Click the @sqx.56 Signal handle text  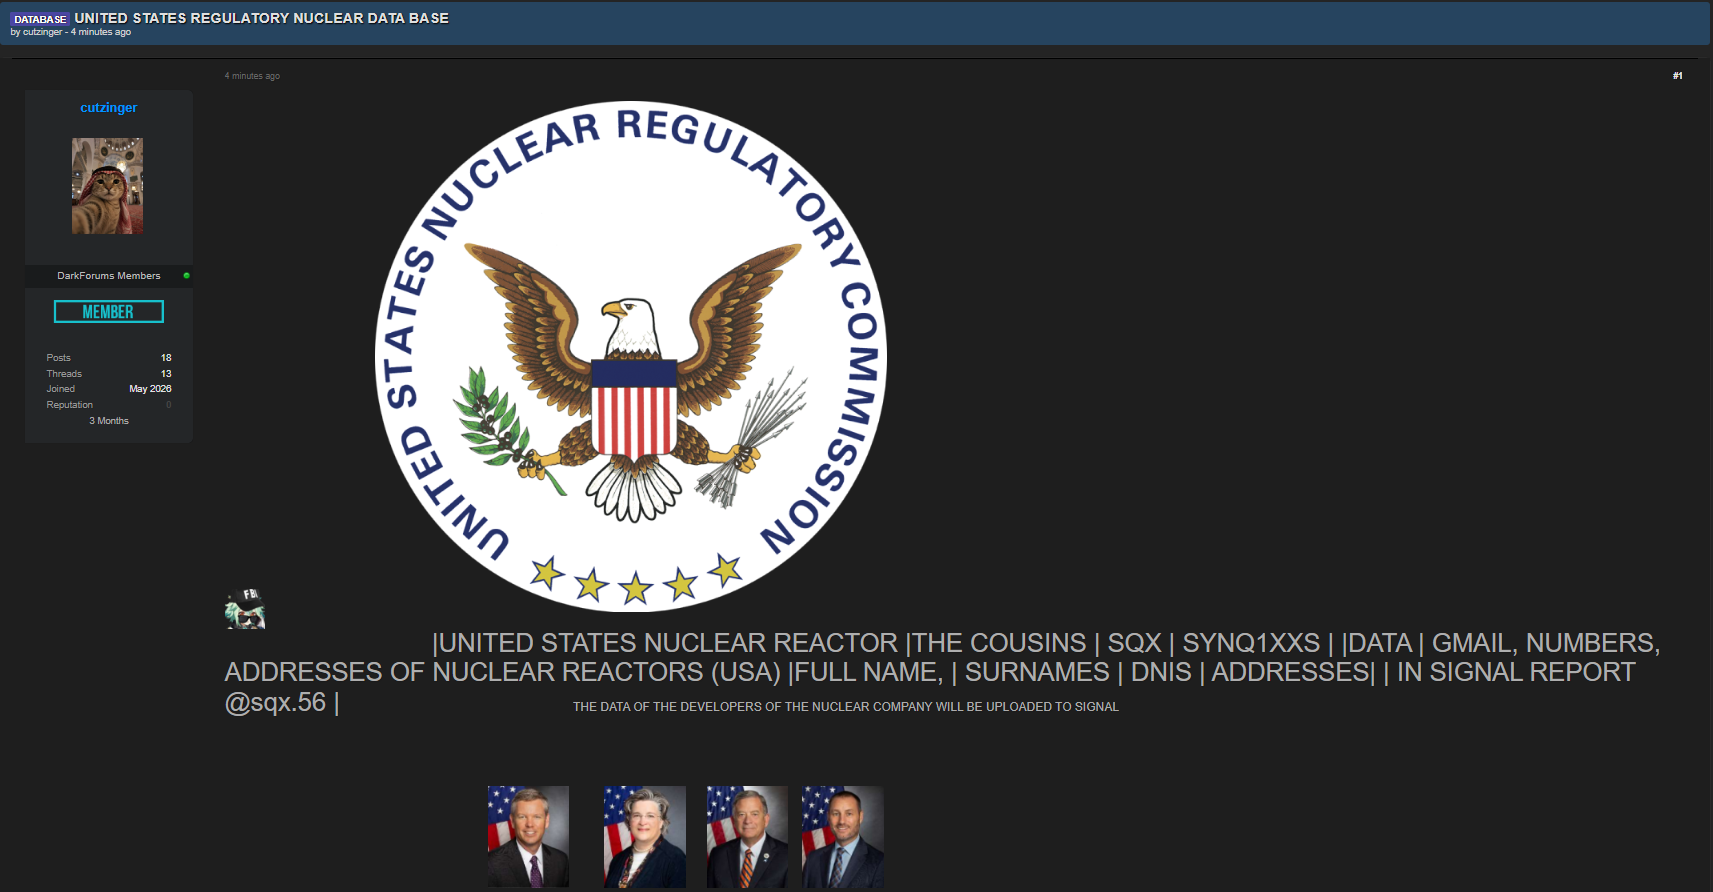(276, 703)
